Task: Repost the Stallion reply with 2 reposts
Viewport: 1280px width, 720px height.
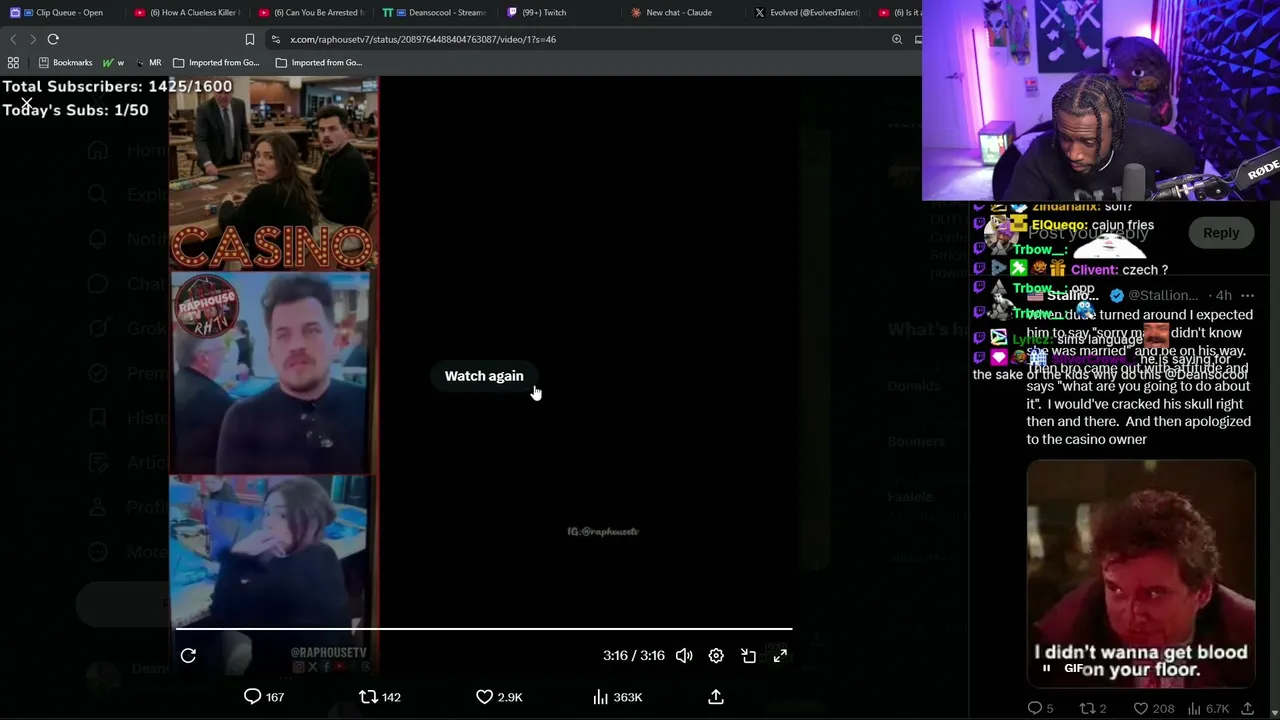Action: pos(1093,708)
